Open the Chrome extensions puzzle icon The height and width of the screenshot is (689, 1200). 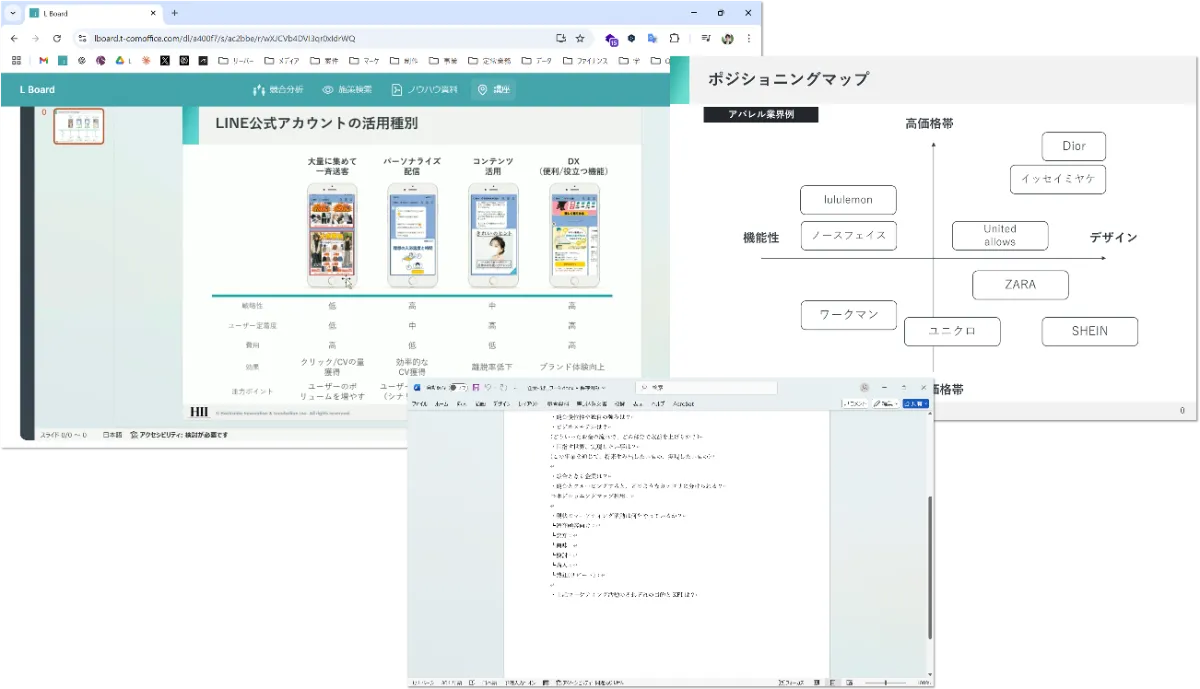pos(674,38)
